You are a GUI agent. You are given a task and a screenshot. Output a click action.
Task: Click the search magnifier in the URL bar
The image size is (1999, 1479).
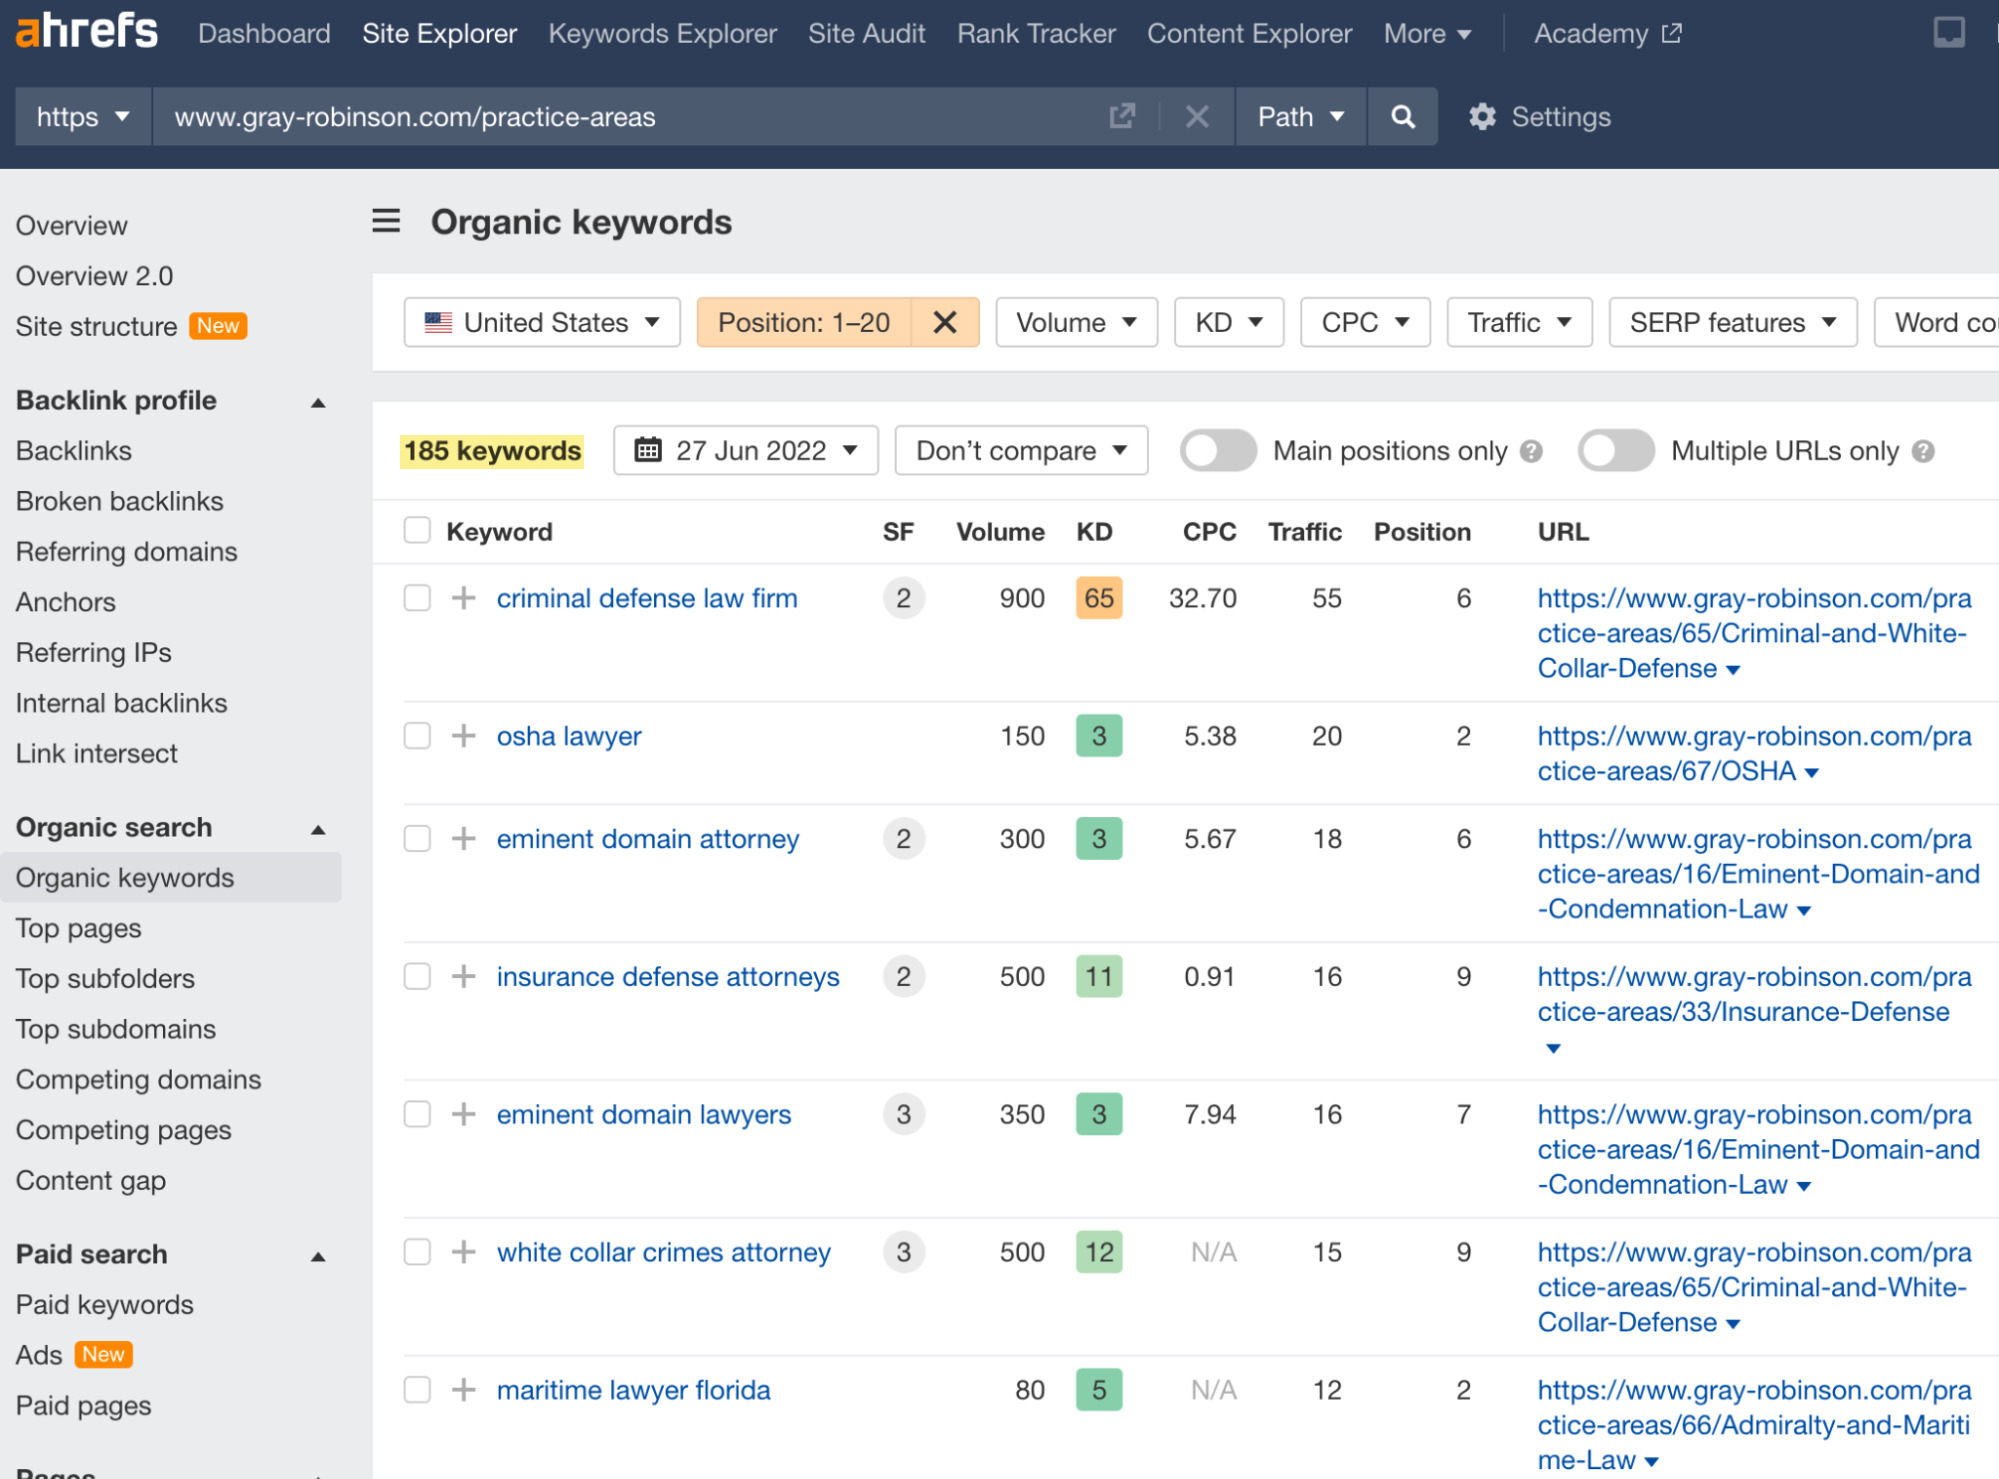click(x=1402, y=117)
